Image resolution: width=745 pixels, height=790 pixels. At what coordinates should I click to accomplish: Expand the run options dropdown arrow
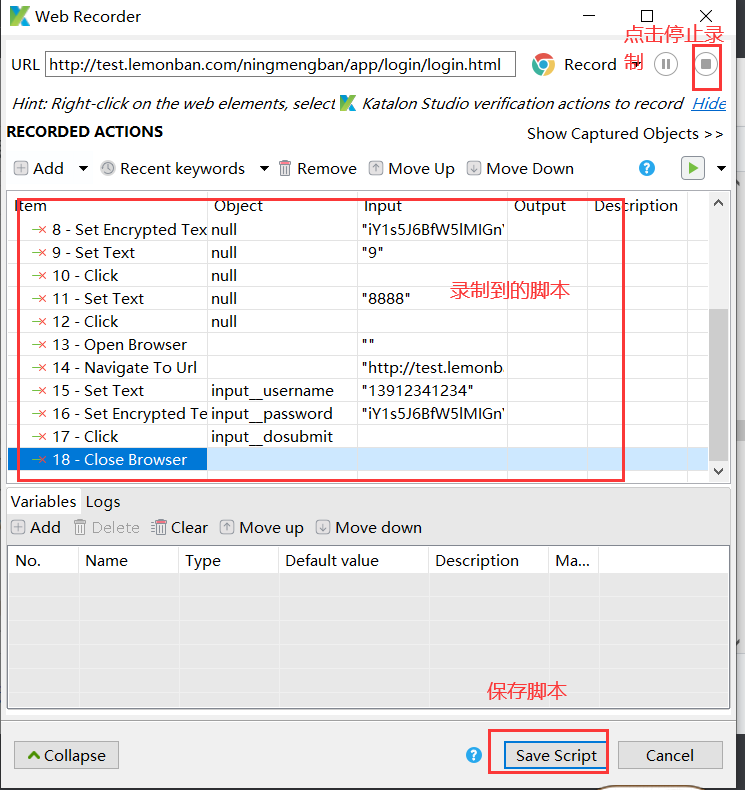(721, 168)
